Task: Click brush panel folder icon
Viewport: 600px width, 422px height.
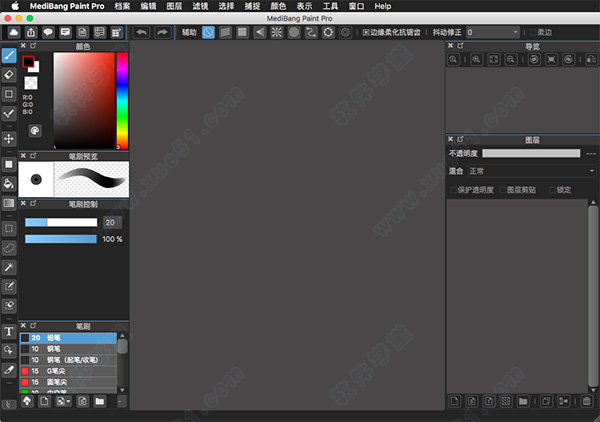Action: pyautogui.click(x=100, y=401)
